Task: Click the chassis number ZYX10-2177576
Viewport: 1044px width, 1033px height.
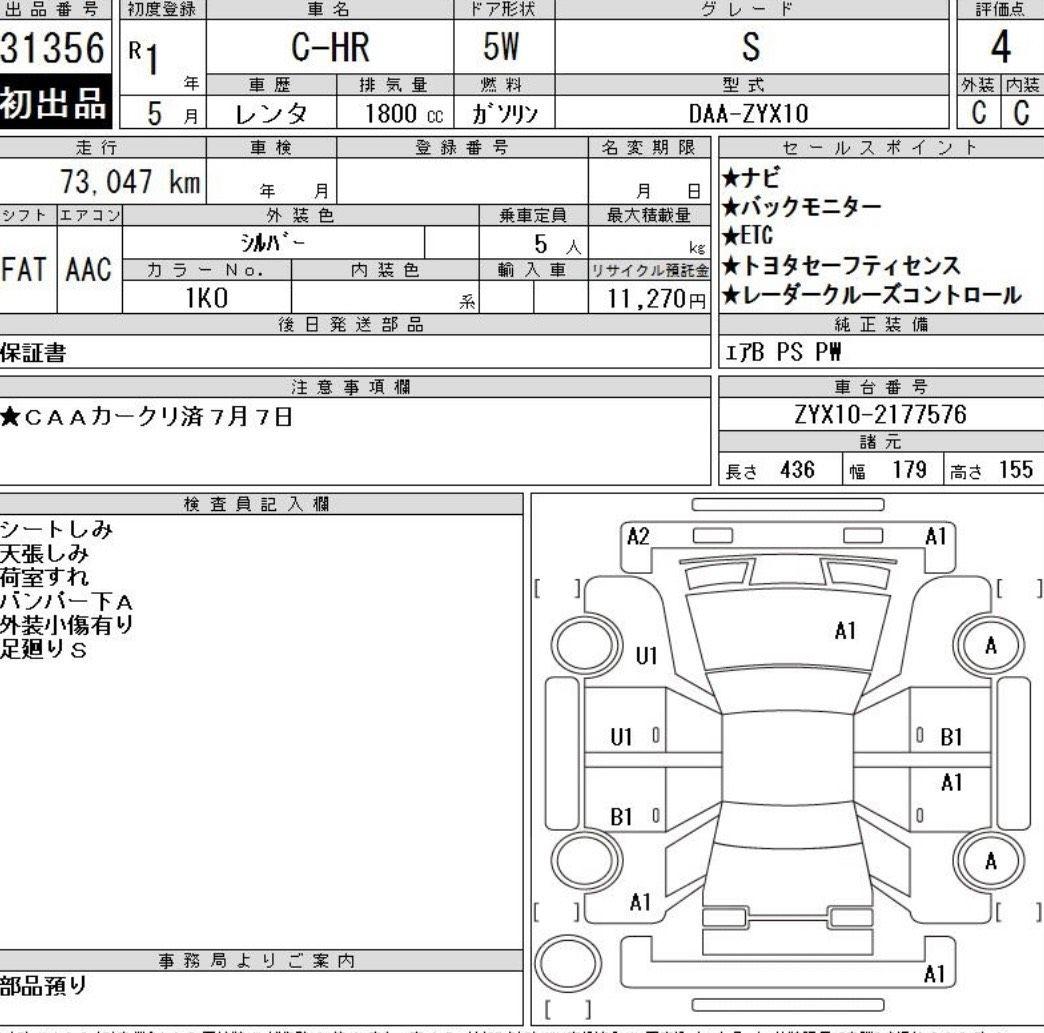Action: tap(880, 415)
